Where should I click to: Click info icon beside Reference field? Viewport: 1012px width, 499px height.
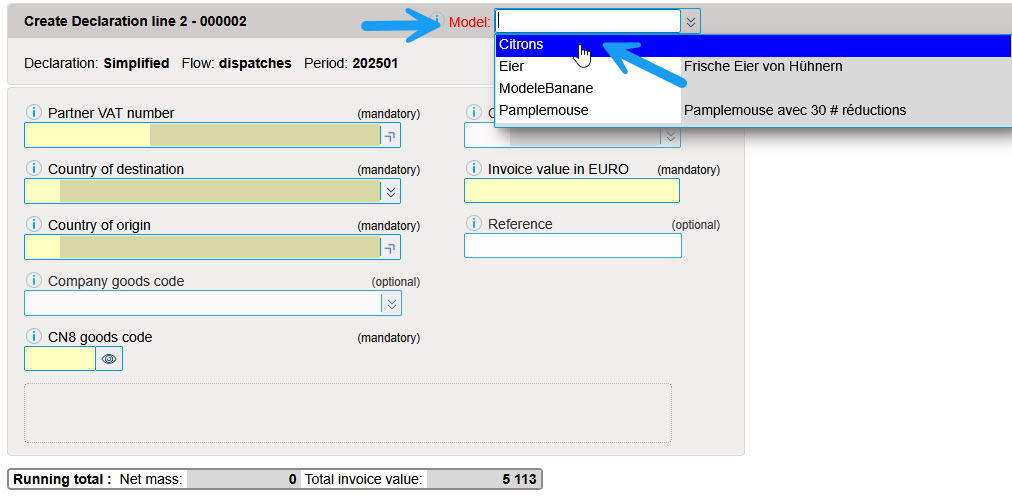[474, 224]
